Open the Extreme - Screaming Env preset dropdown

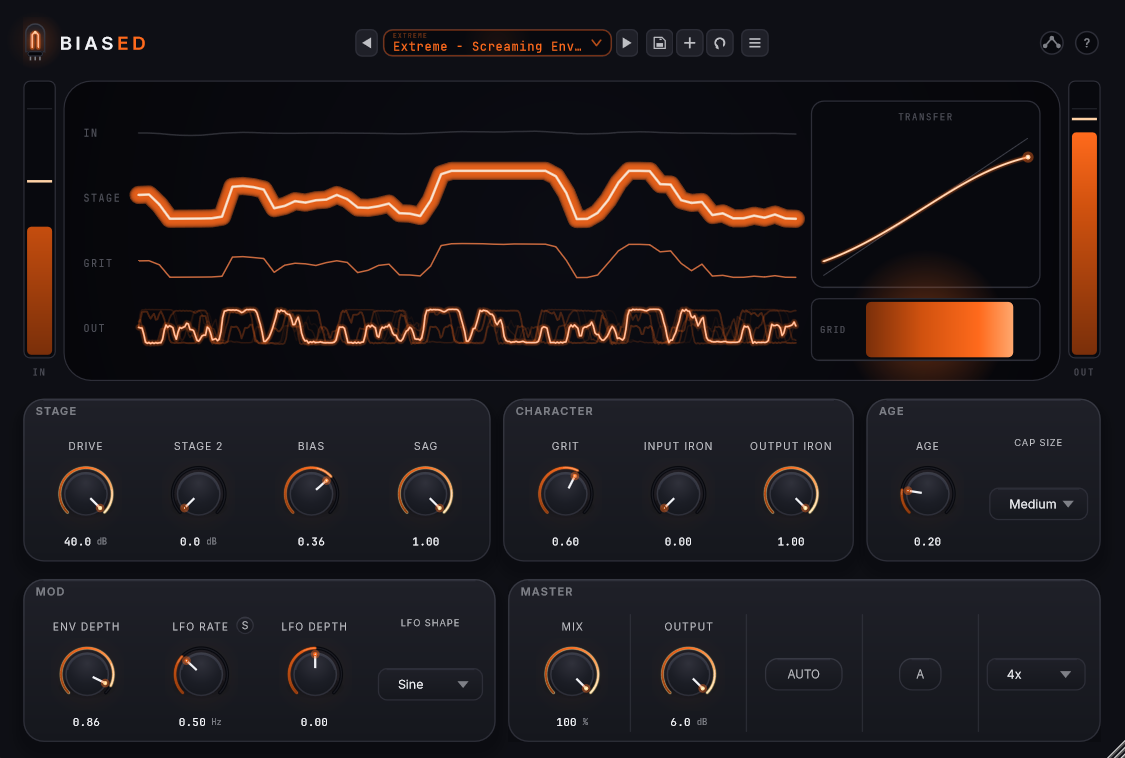[497, 43]
